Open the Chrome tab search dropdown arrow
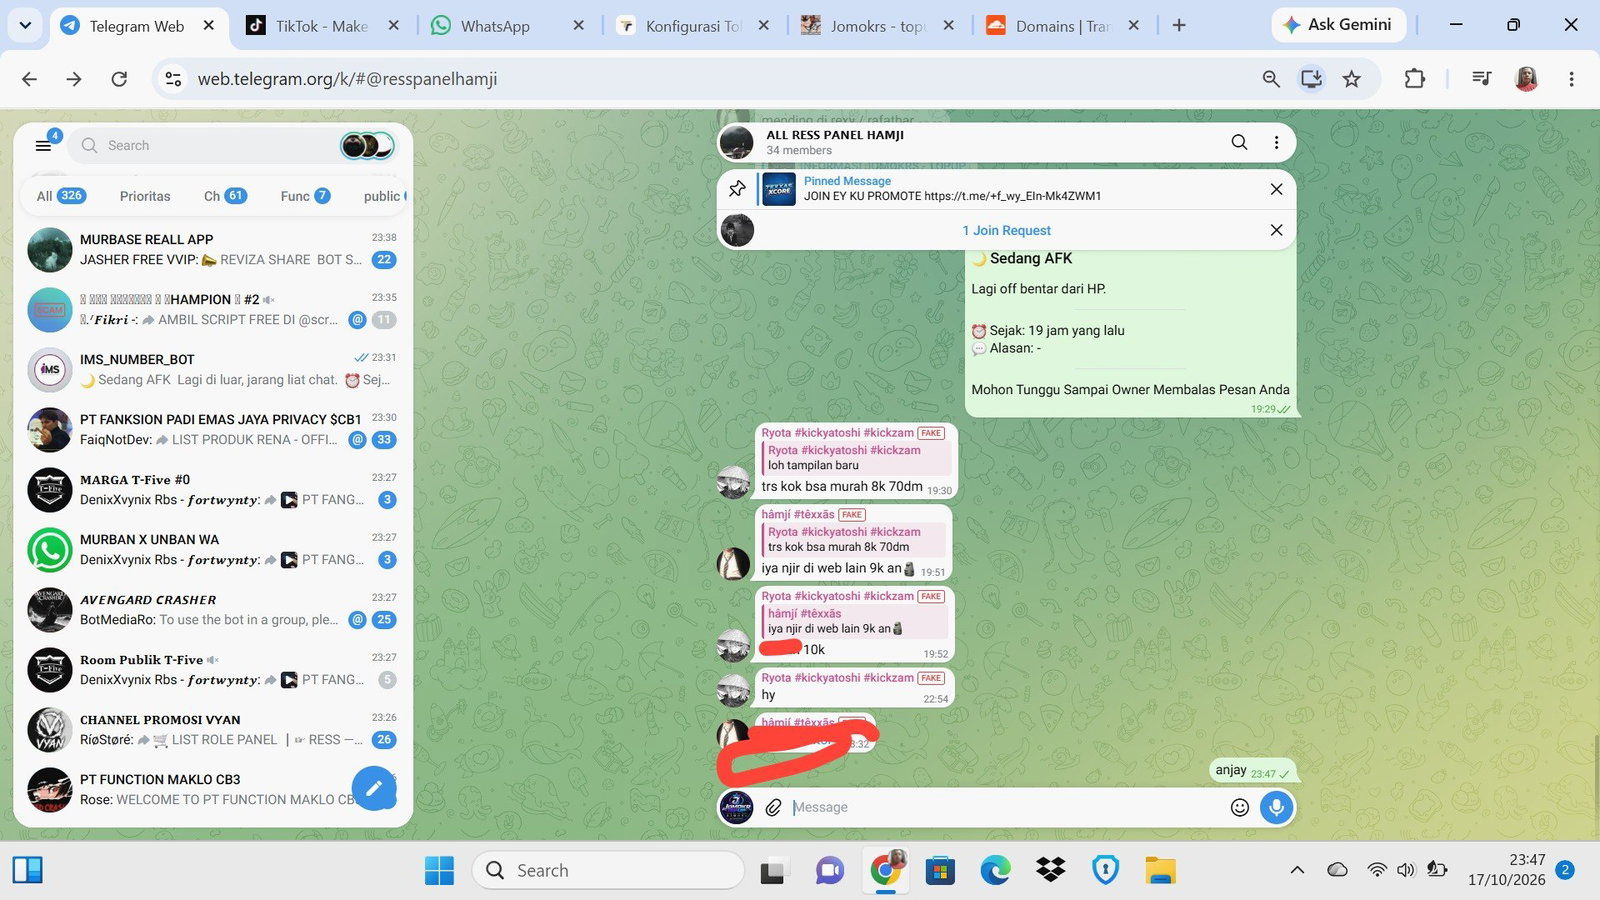The width and height of the screenshot is (1600, 900). (25, 25)
